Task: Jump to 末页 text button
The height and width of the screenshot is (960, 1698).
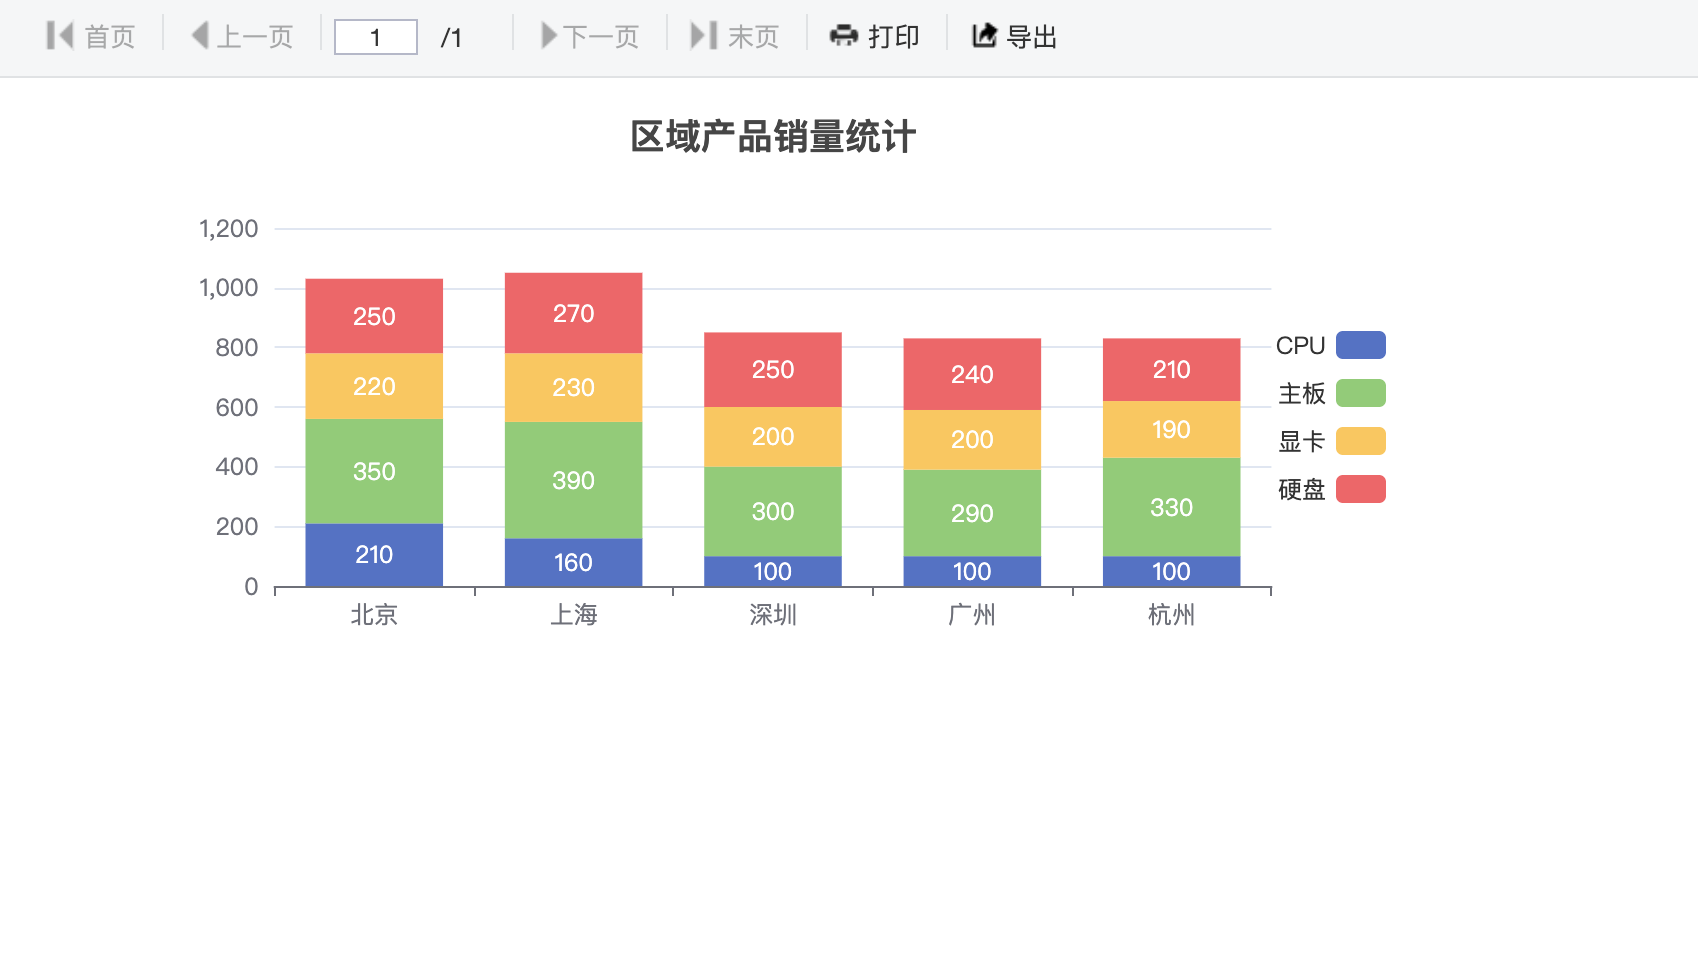Action: click(753, 37)
